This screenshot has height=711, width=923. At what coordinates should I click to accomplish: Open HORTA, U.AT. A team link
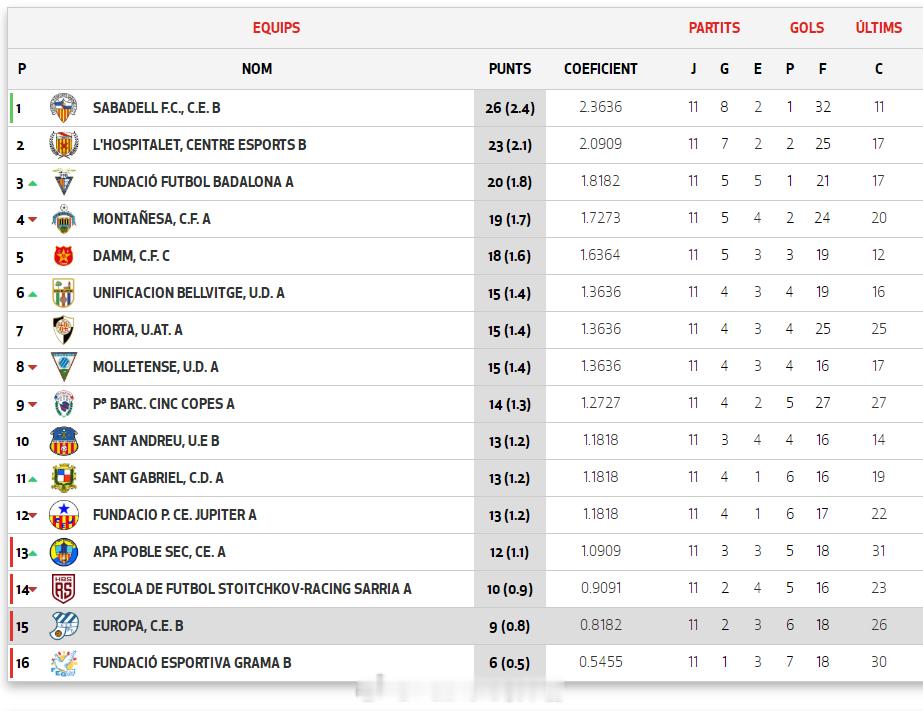(x=138, y=330)
